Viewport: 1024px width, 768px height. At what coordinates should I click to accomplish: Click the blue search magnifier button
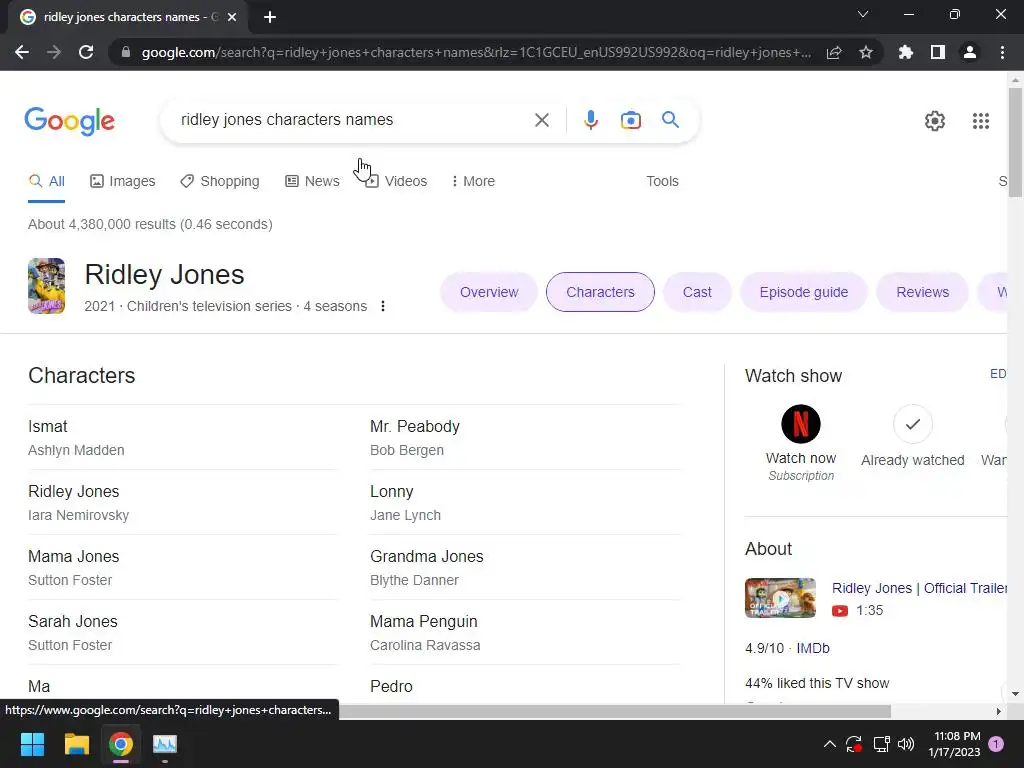(x=670, y=120)
